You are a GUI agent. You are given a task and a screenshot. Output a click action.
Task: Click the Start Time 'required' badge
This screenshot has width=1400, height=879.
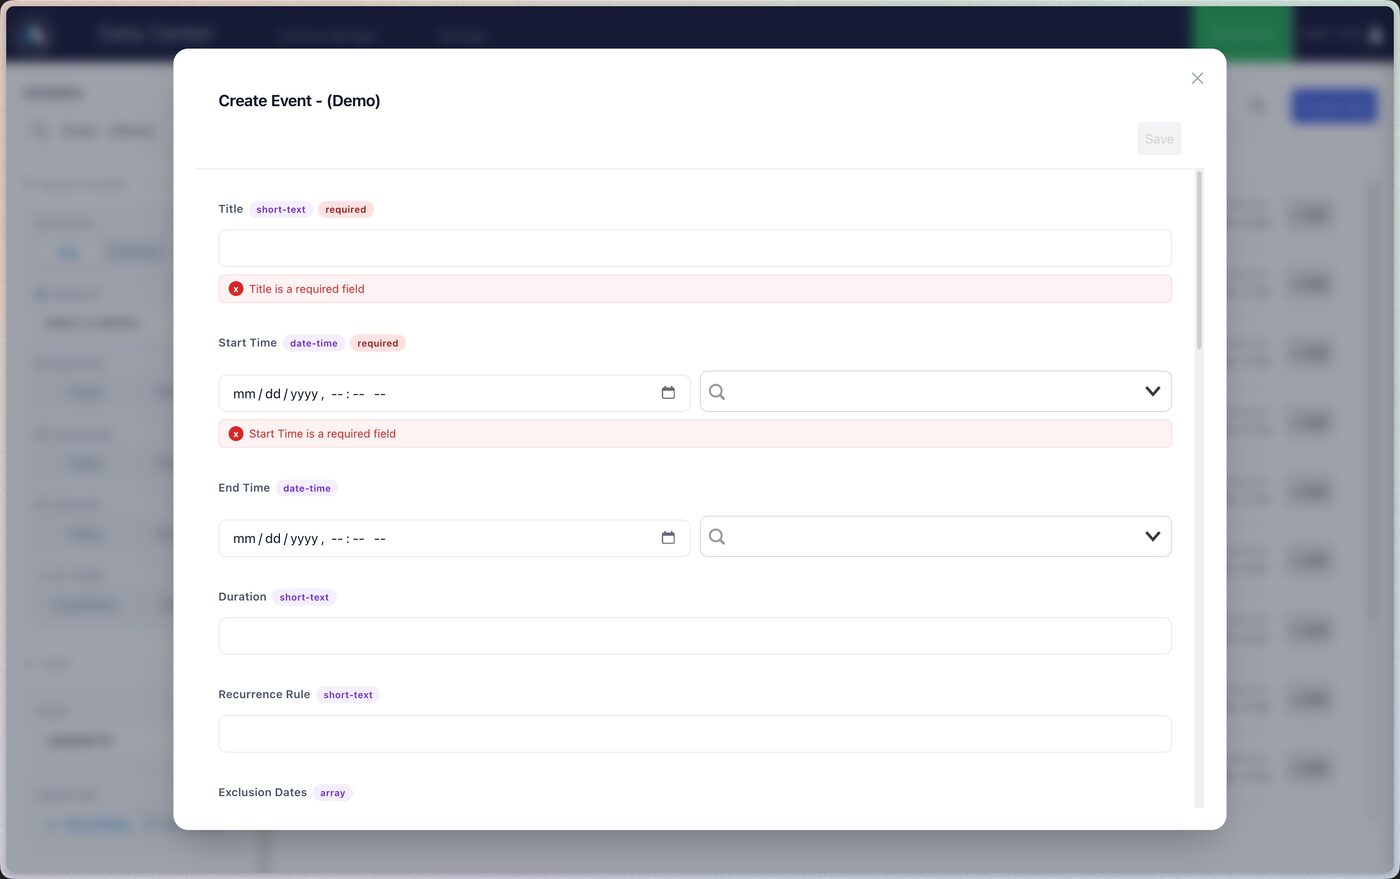tap(378, 343)
